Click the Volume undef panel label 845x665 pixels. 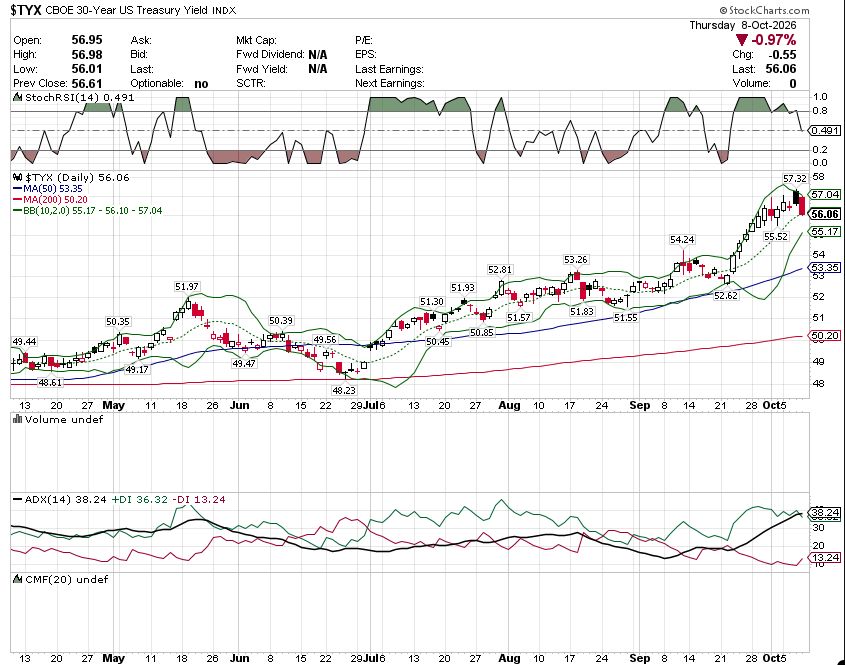click(64, 419)
